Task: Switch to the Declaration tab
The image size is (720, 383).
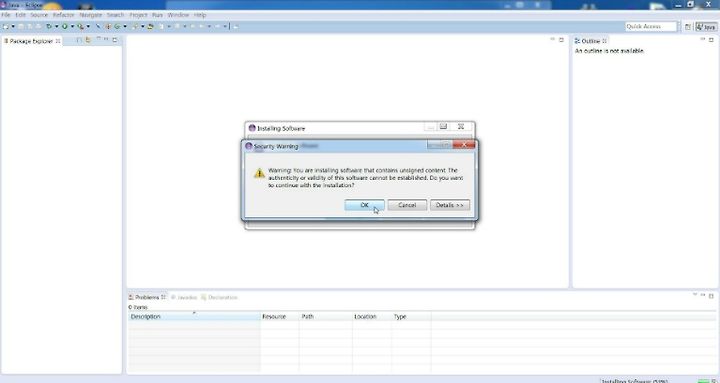Action: point(219,297)
